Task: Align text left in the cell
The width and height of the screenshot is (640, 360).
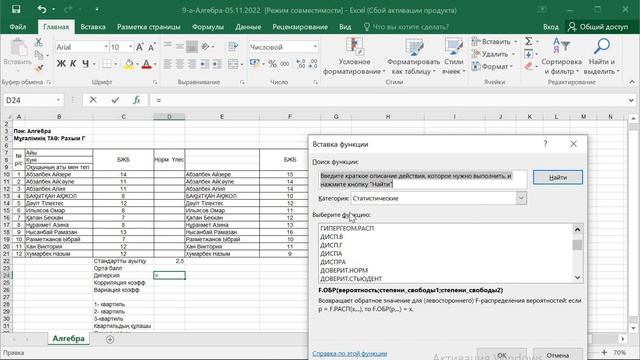Action: click(167, 64)
